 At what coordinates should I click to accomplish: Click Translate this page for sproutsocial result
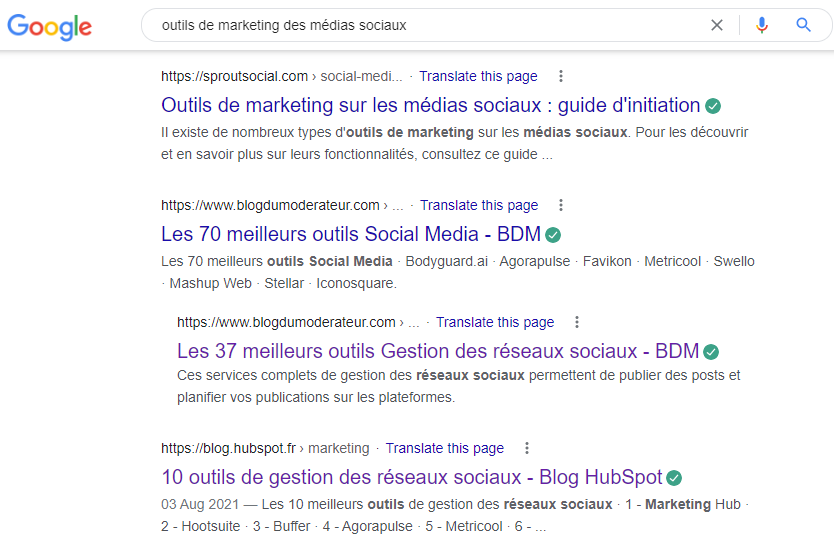(x=478, y=76)
